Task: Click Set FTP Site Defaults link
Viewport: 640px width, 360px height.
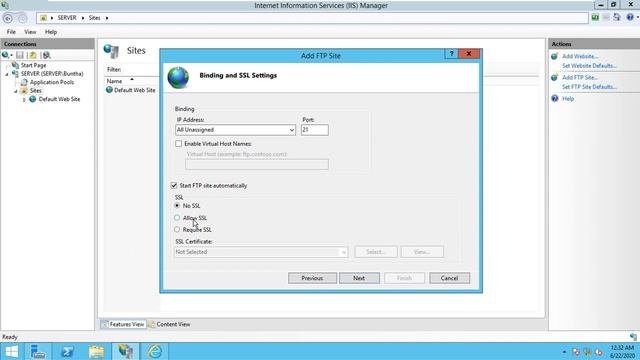Action: pyautogui.click(x=589, y=87)
